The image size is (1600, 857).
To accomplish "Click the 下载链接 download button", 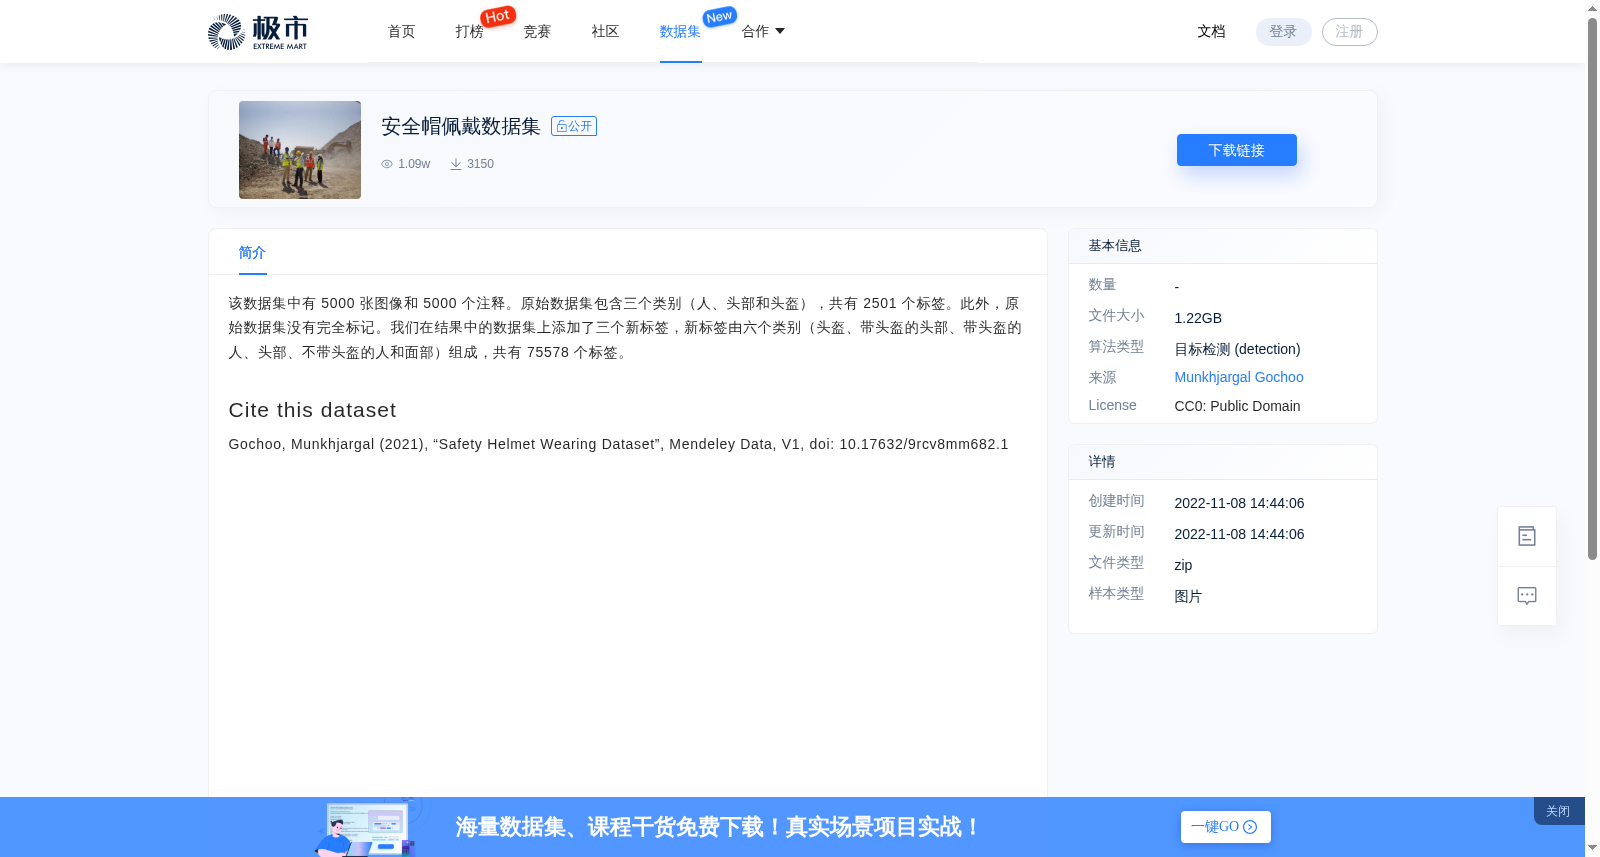I will 1236,150.
